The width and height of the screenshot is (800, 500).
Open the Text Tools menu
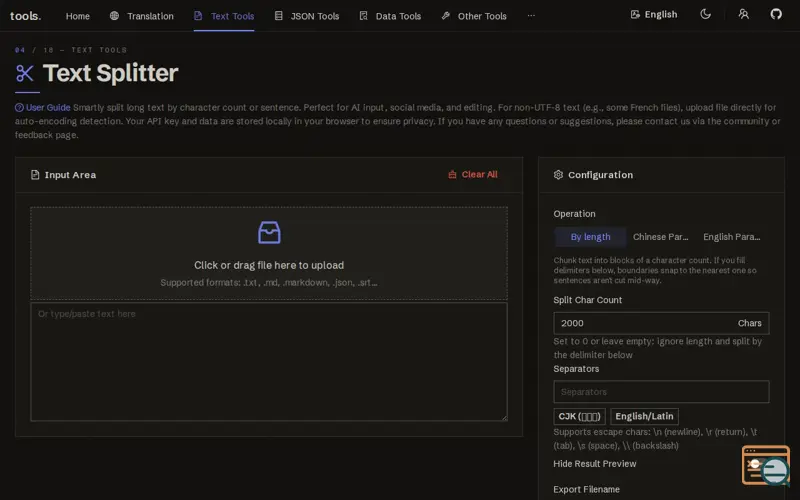232,16
